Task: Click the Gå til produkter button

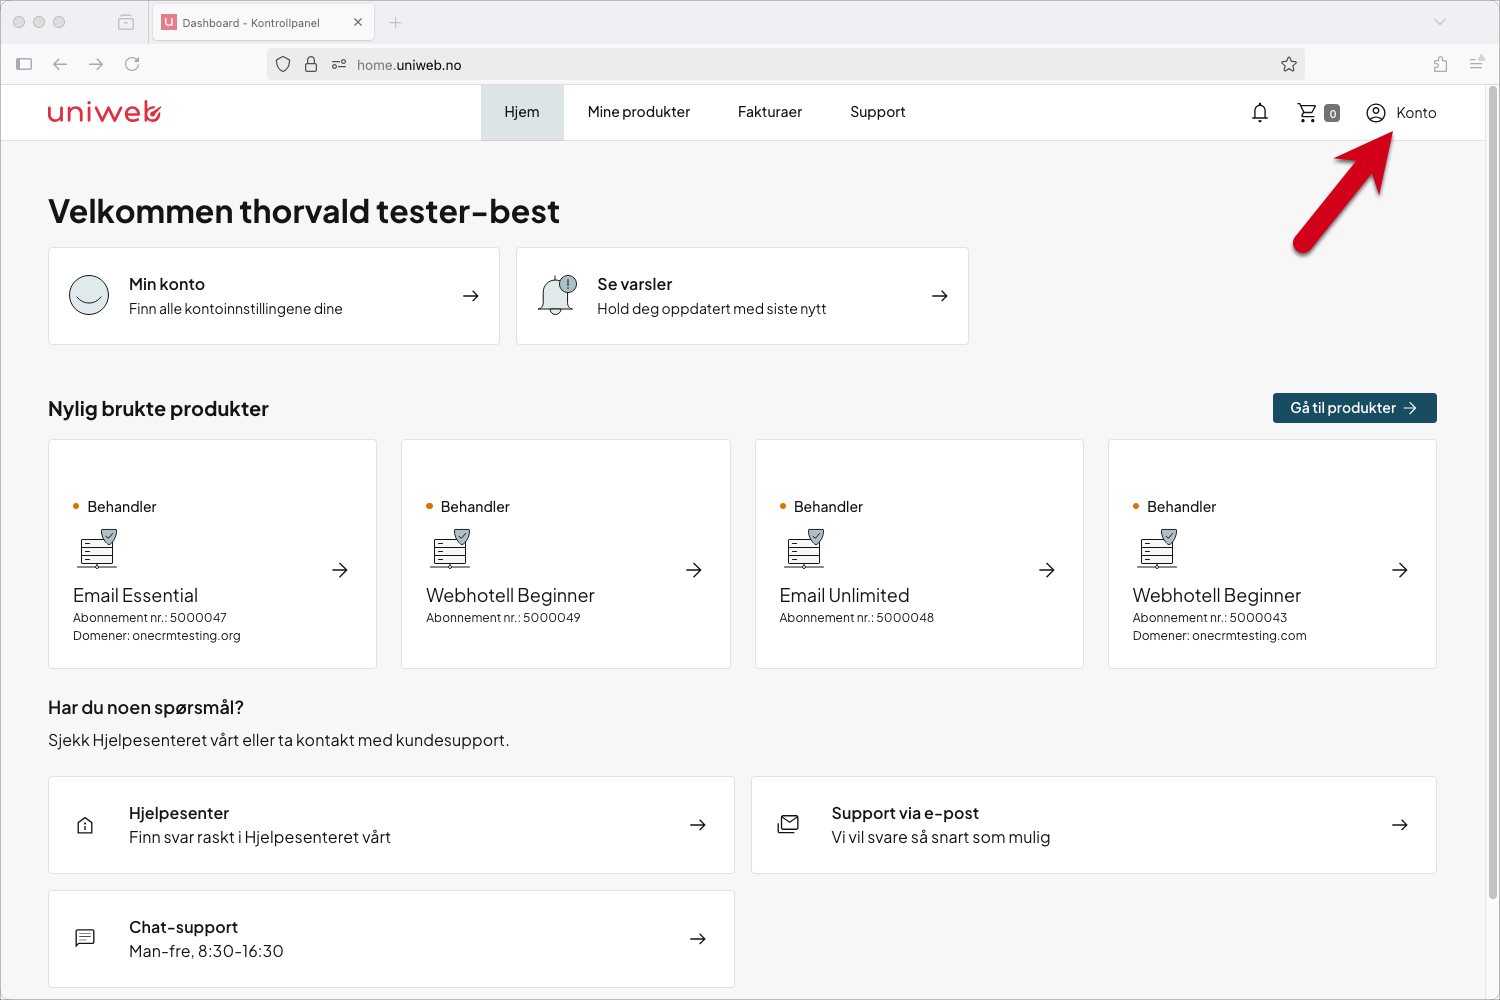Action: pos(1355,408)
